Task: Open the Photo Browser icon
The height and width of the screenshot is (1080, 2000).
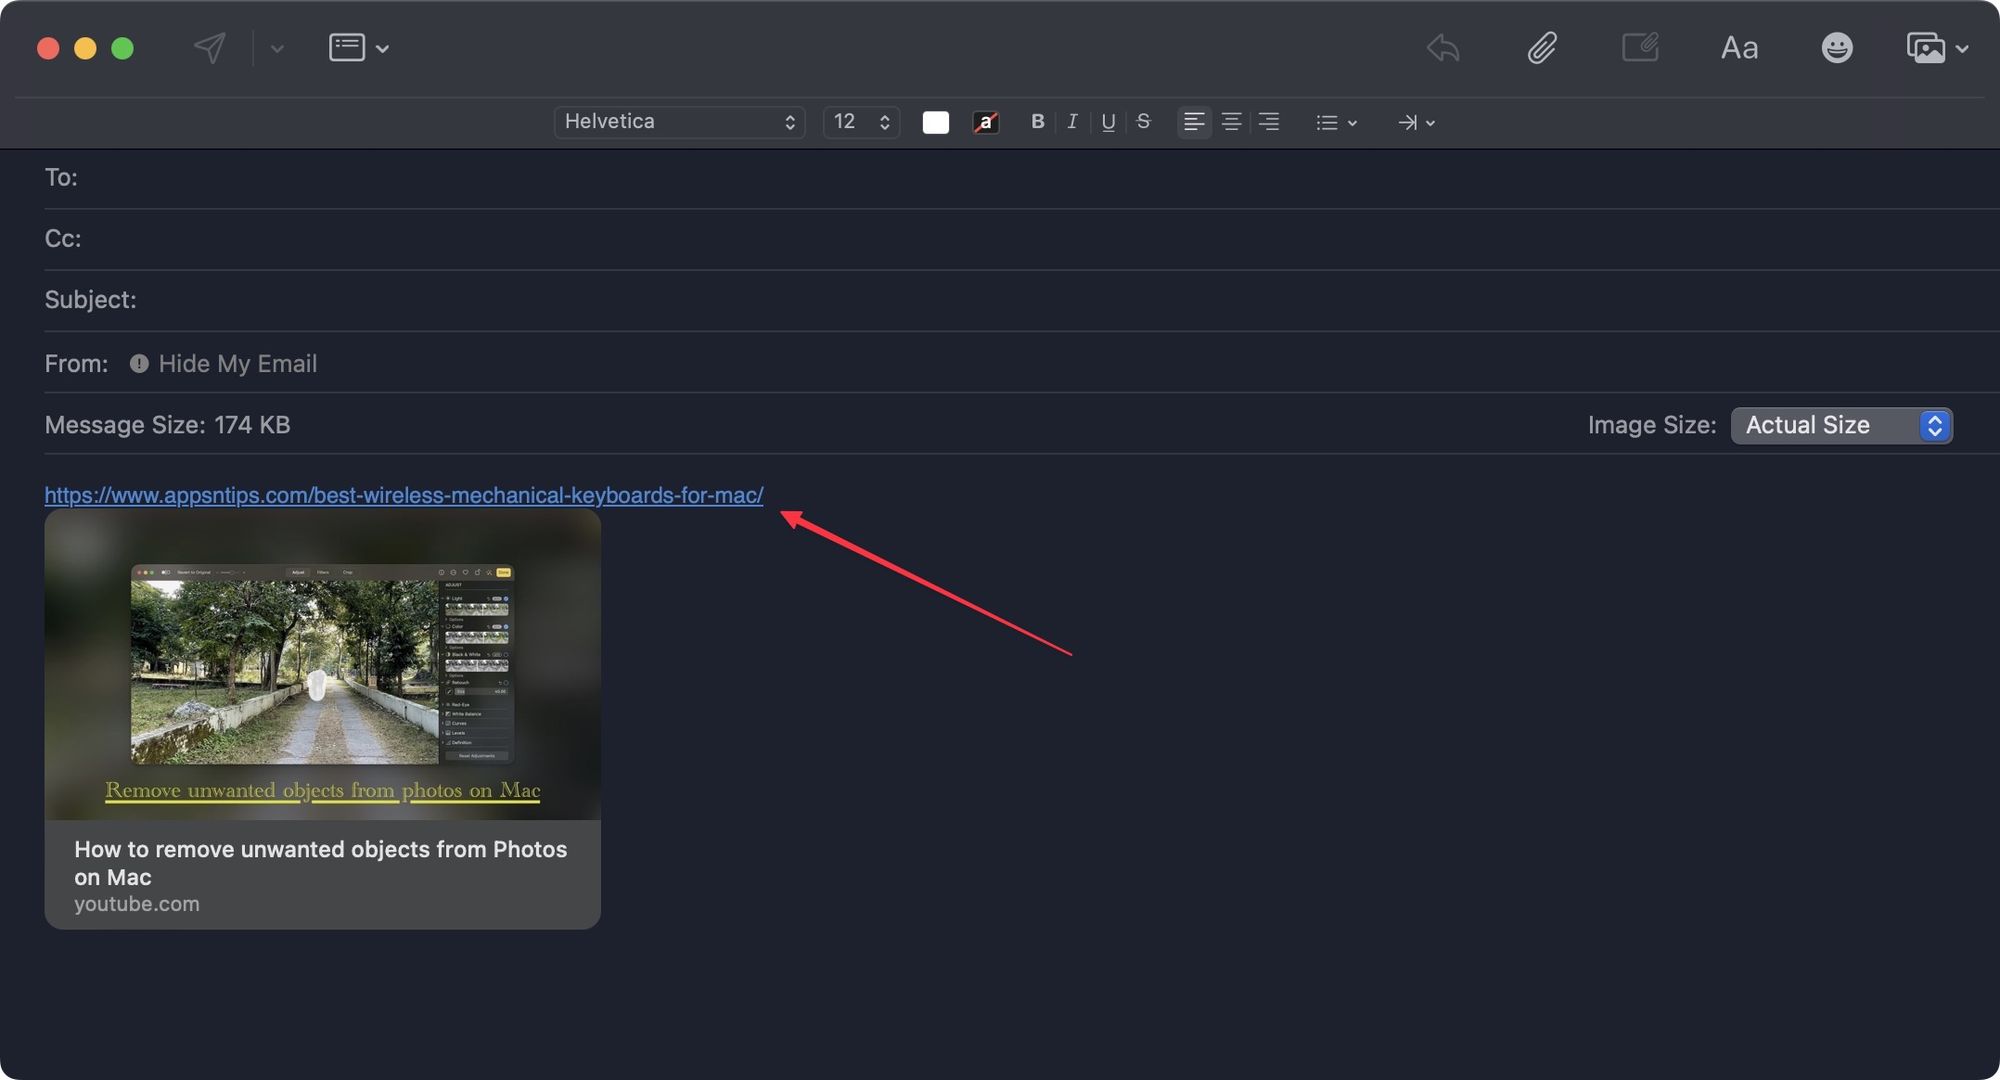Action: coord(1925,47)
